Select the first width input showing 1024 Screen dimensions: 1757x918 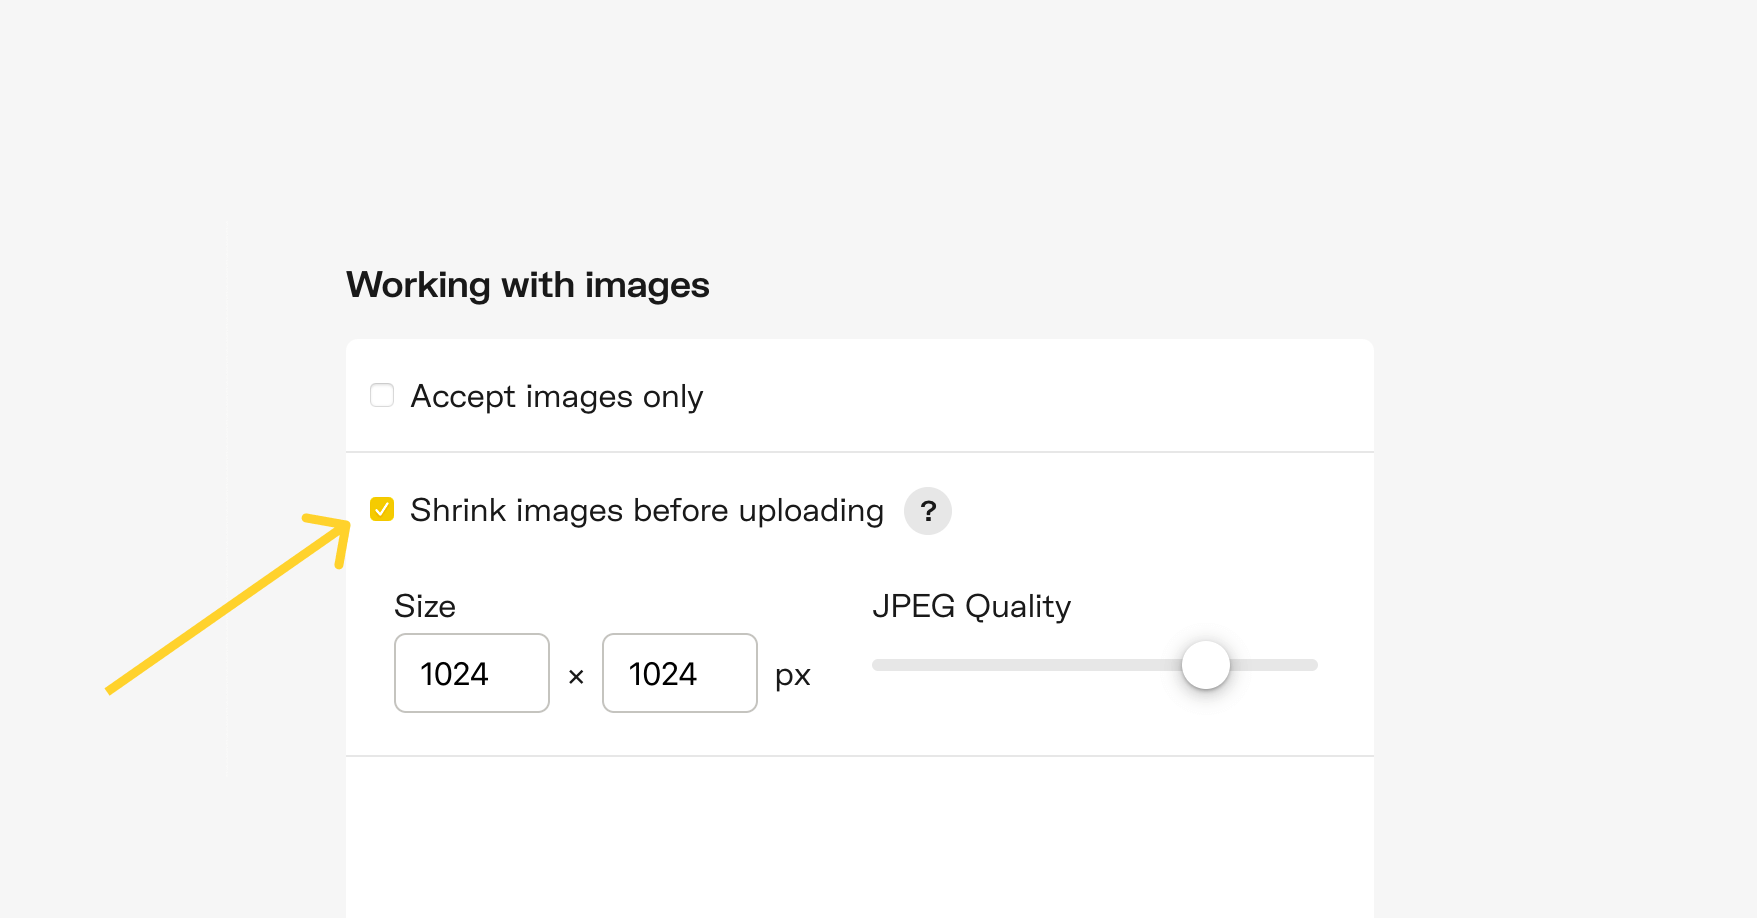point(471,673)
